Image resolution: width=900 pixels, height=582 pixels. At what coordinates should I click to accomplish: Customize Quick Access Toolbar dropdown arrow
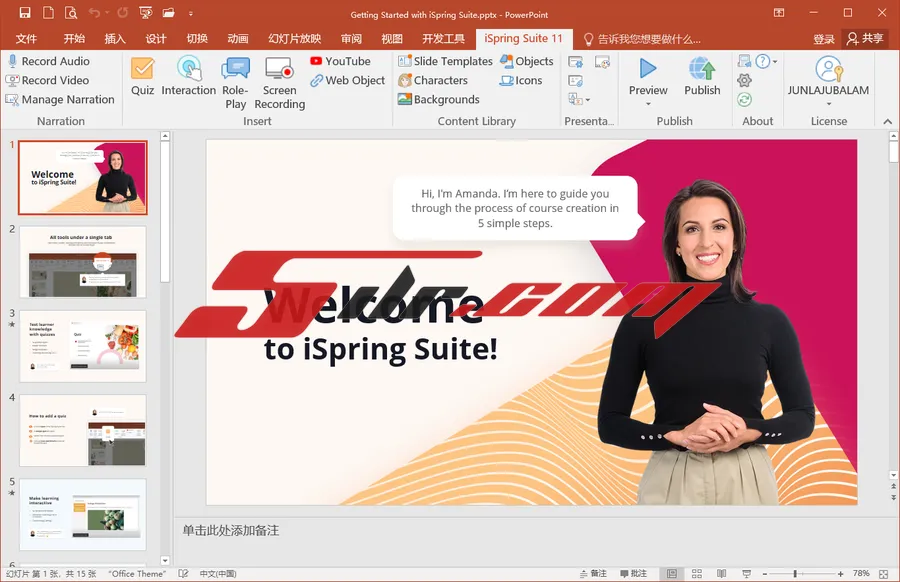click(191, 13)
